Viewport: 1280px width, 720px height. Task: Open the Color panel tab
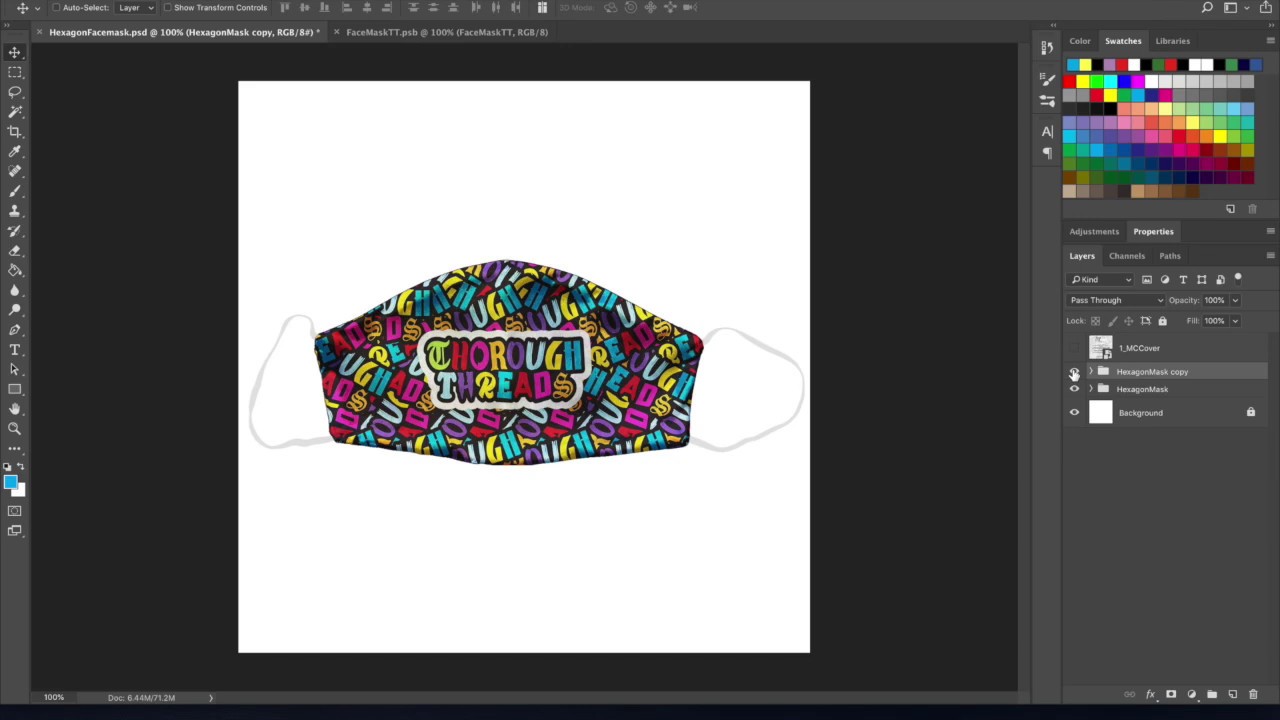pyautogui.click(x=1080, y=41)
